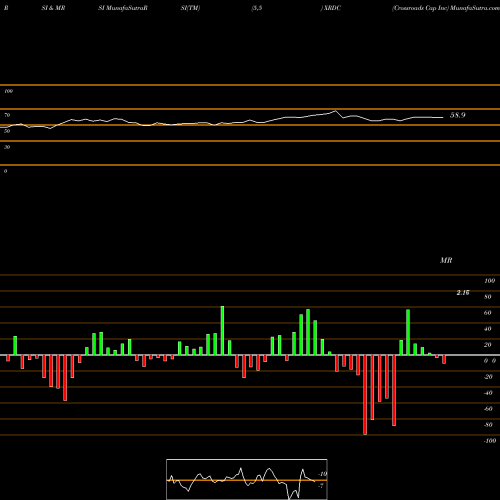
Task: Click the -100 label on the MR axis
Action: (490, 441)
